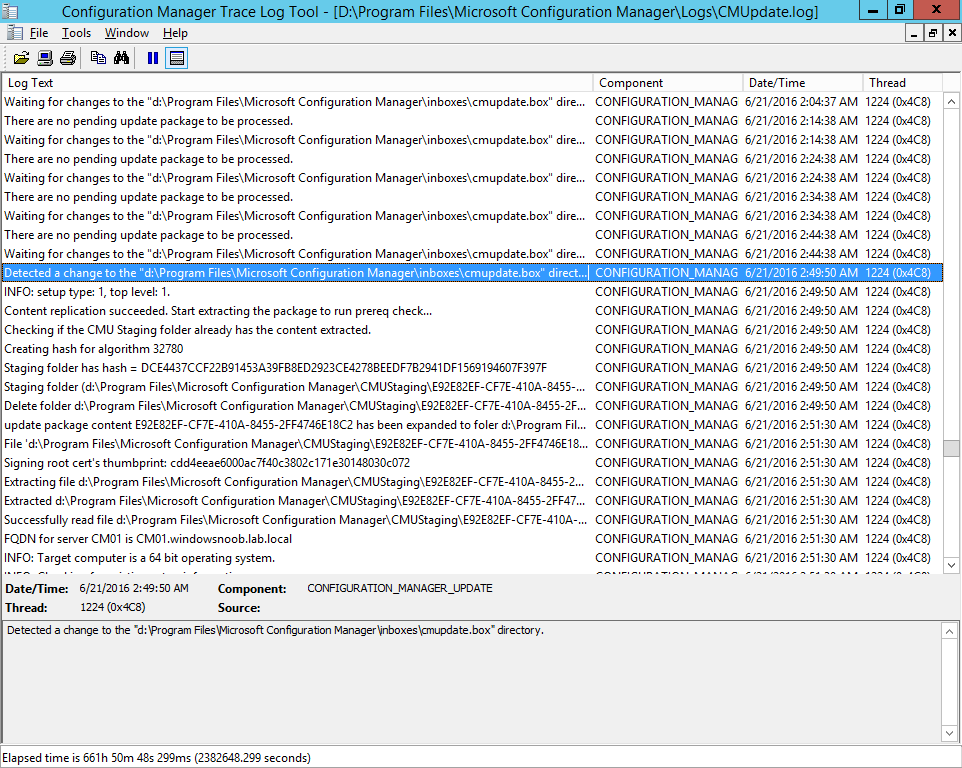Select the 'INFO: setup type: 1, top level: 1.' row
Image resolution: width=962 pixels, height=768 pixels.
[472, 292]
